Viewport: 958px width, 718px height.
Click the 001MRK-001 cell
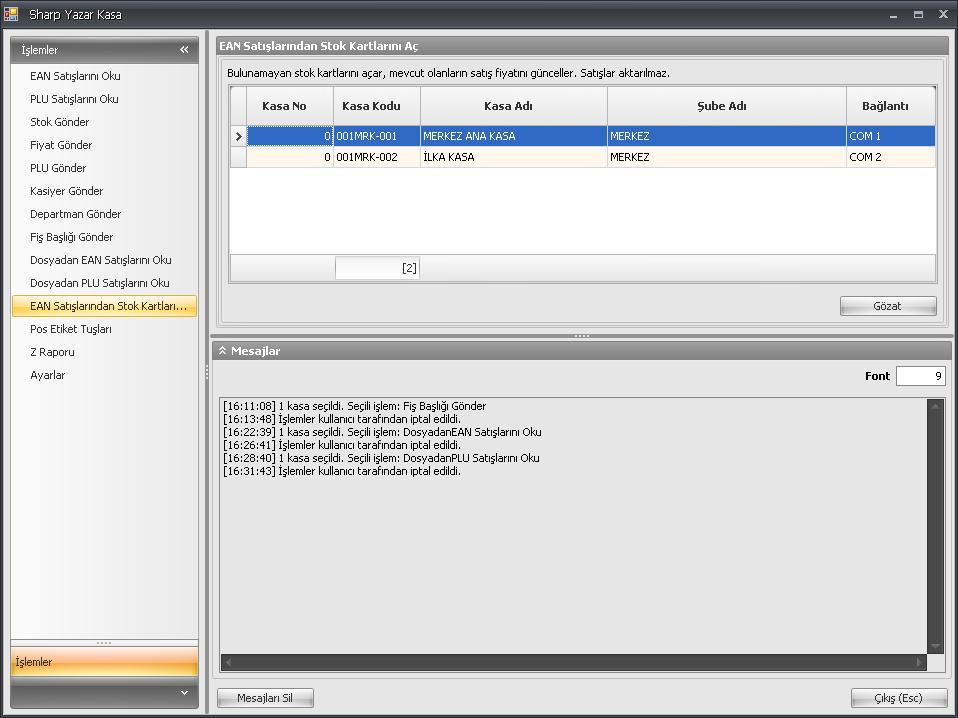coord(377,136)
